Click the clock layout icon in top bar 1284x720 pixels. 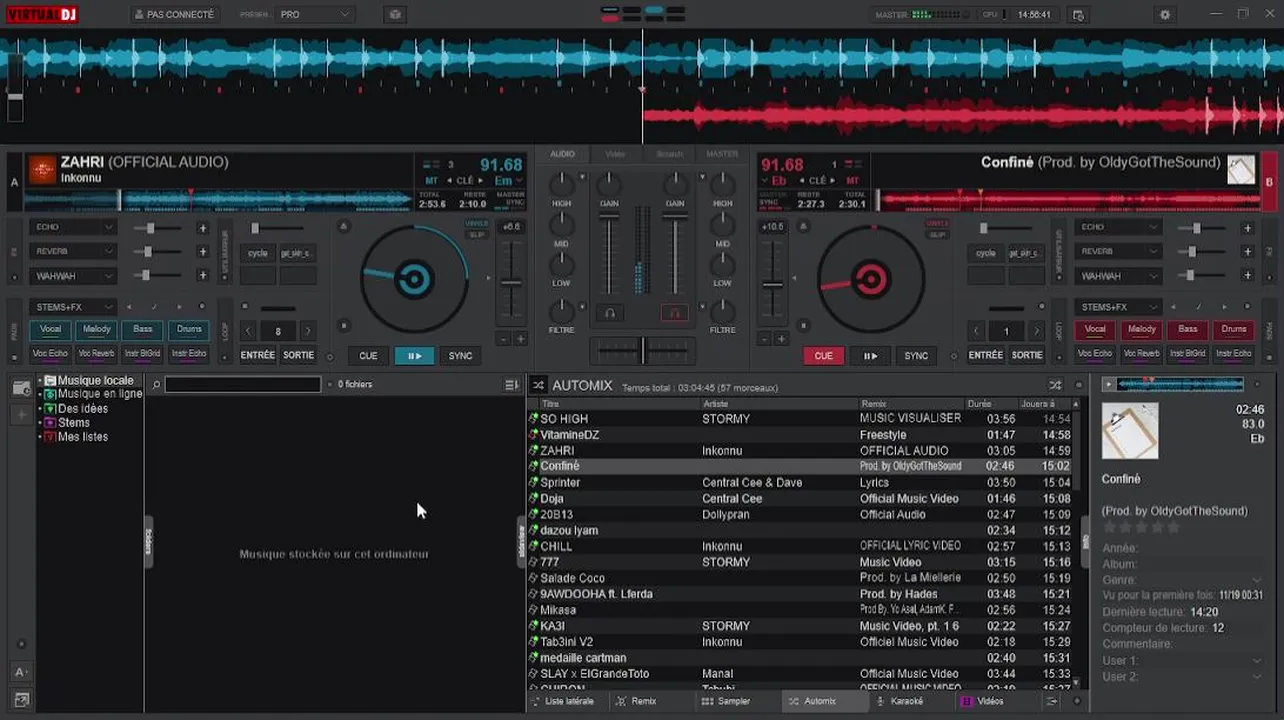[x=1078, y=15]
